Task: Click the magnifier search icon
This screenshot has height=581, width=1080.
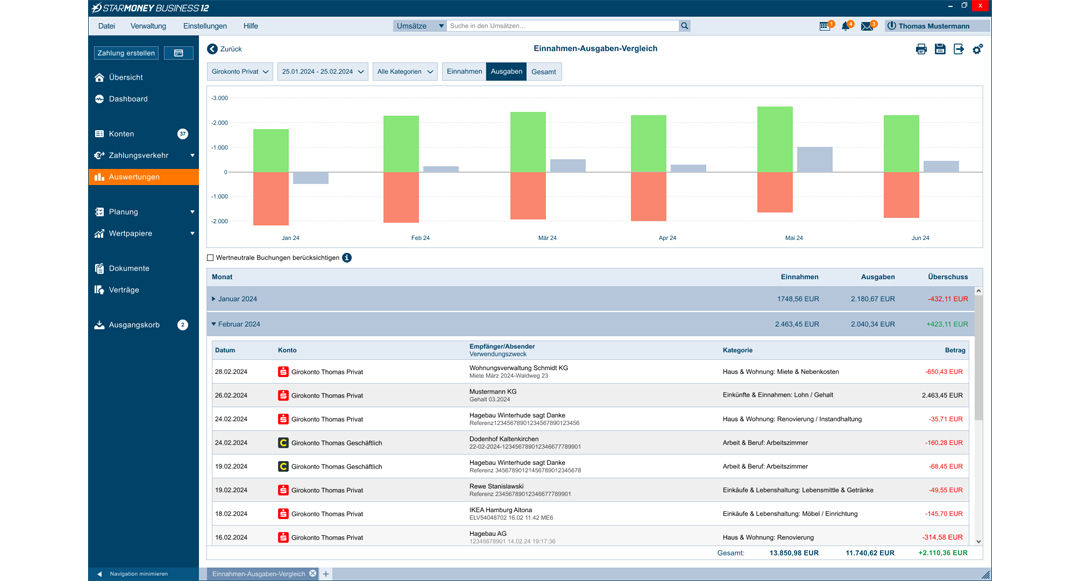Action: tap(684, 26)
